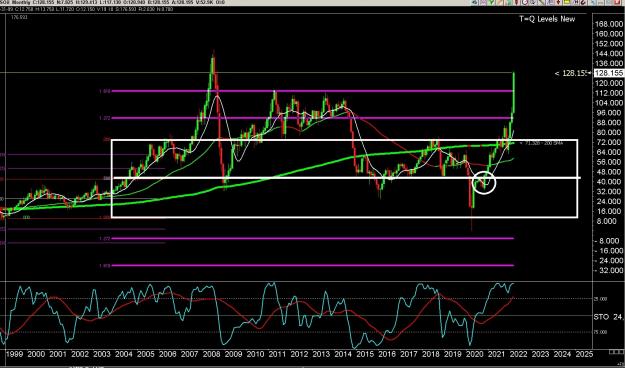The width and height of the screenshot is (625, 368).
Task: Click the middle small box at bottom-right corner
Action: click(x=616, y=352)
